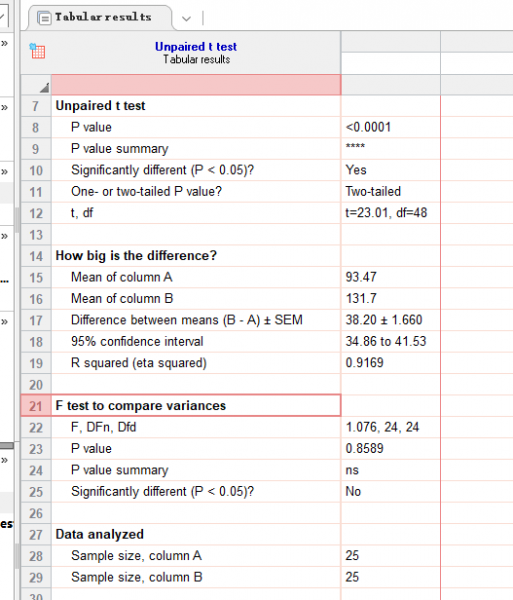513x600 pixels.
Task: Select the 25 value in row 28
Action: click(x=352, y=556)
